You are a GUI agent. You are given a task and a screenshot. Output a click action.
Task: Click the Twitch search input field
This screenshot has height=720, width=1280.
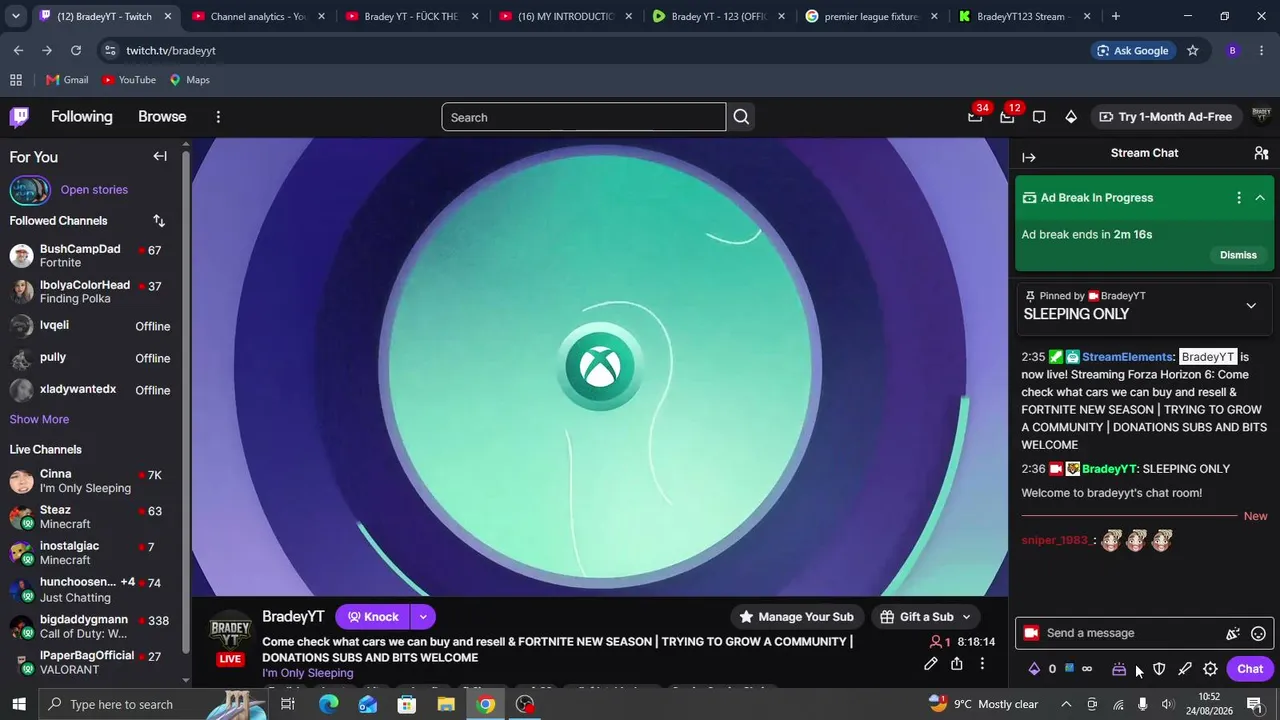coord(584,117)
